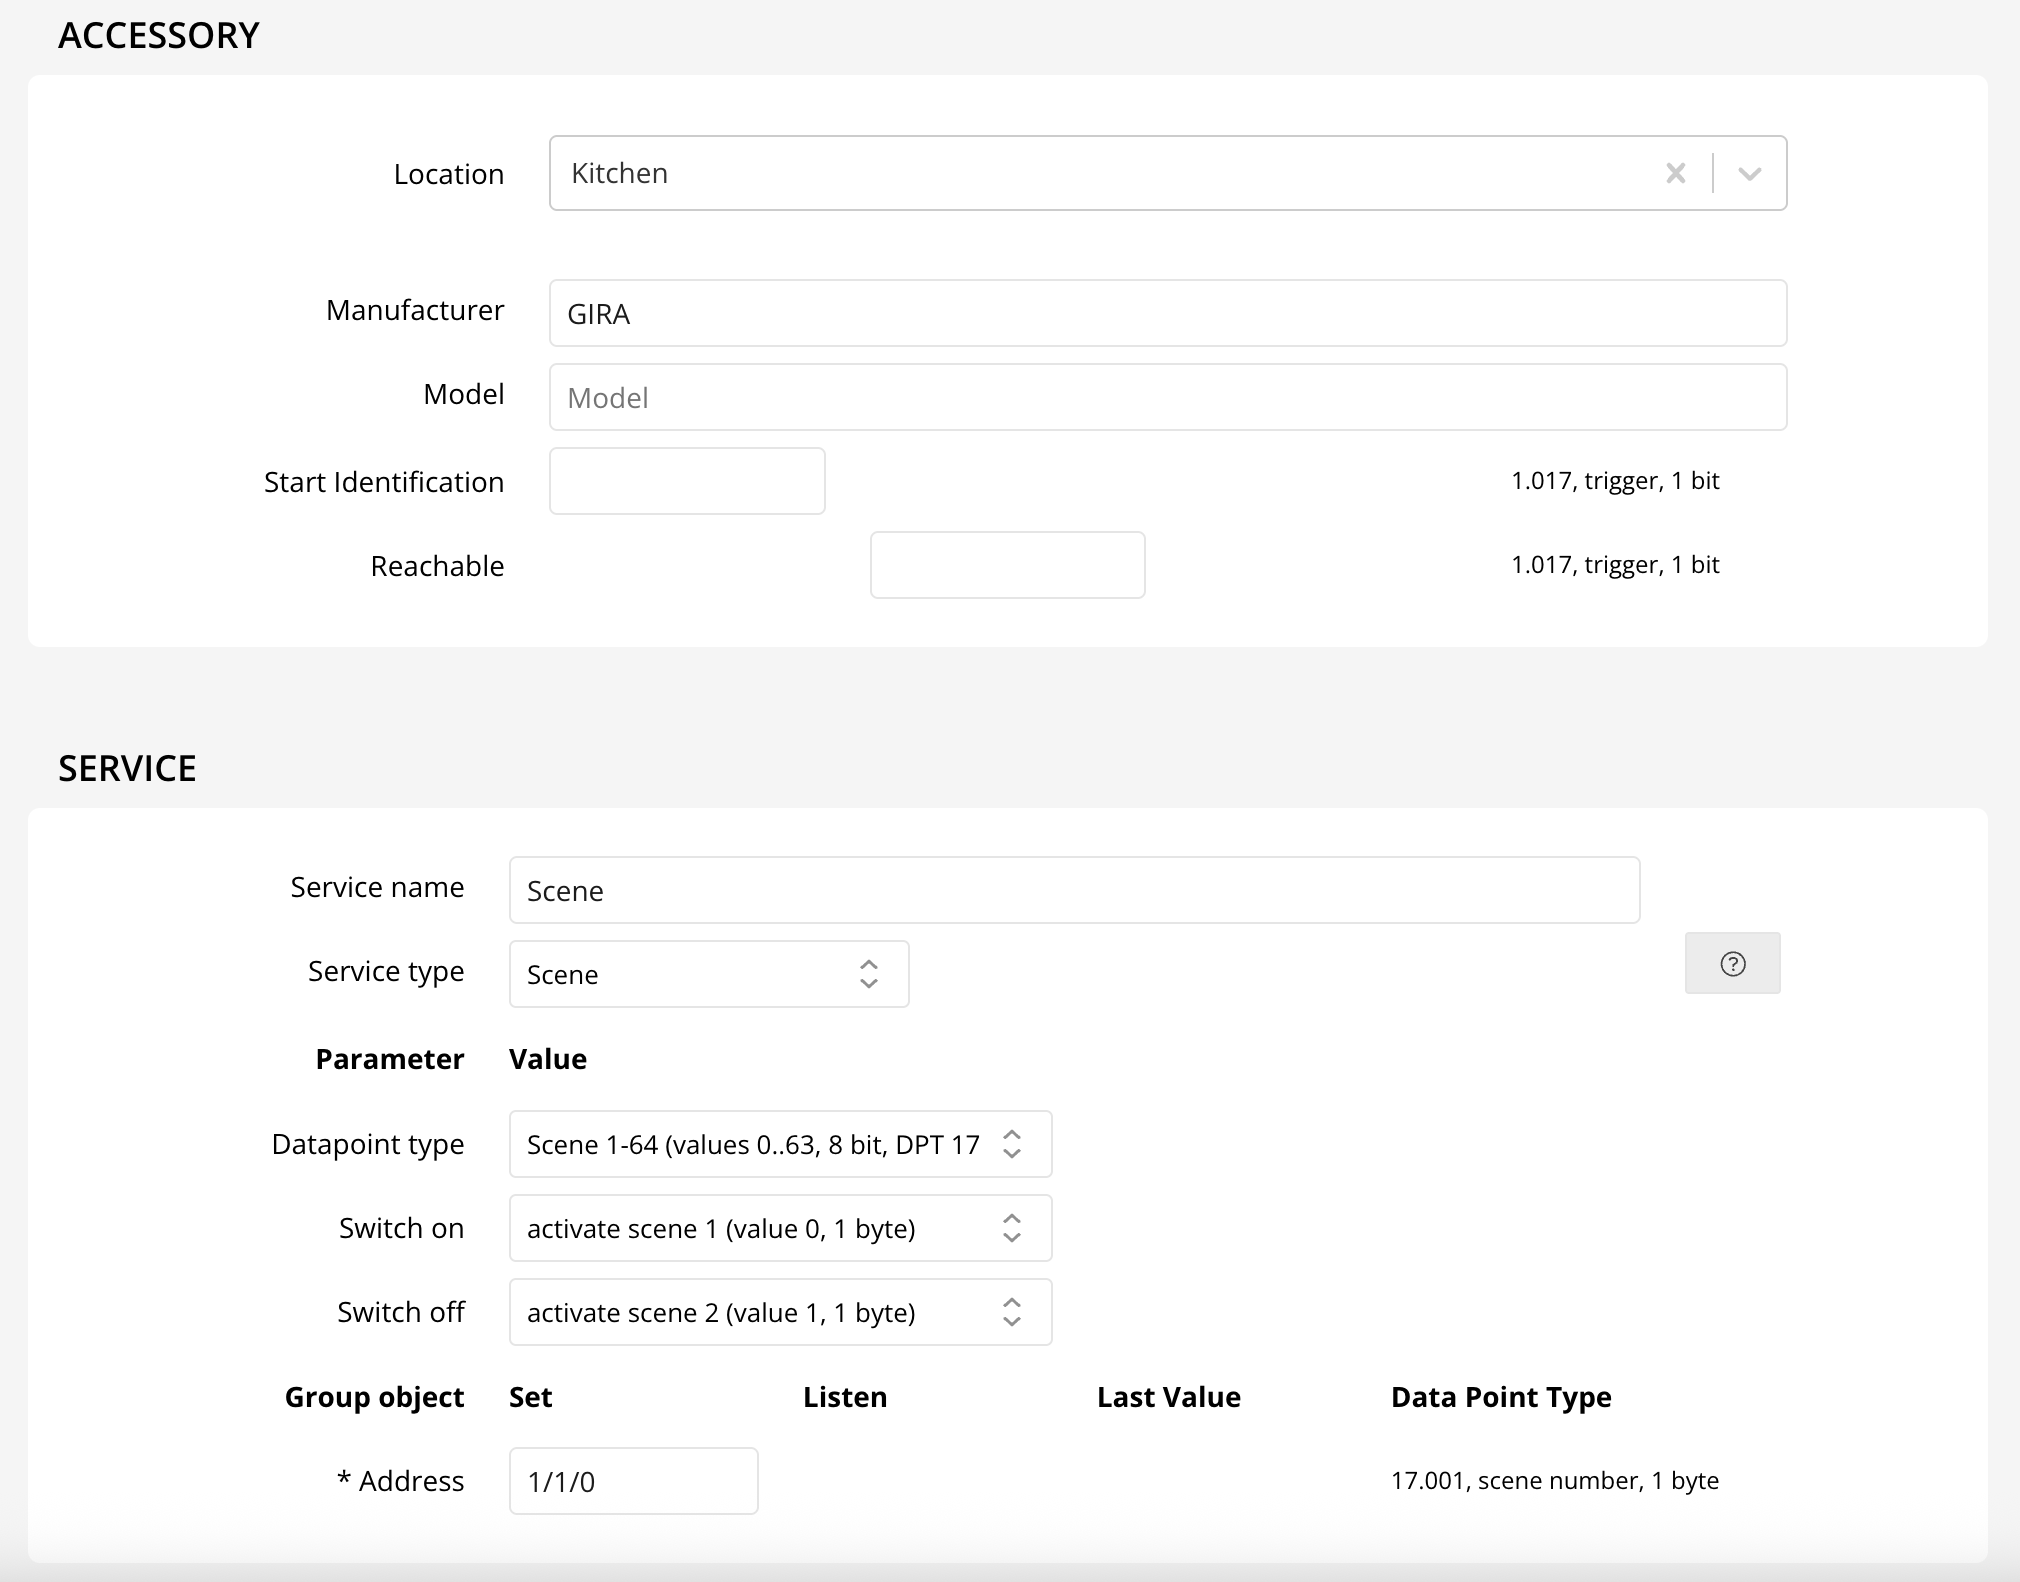Clear the Kitchen location selection
Image resolution: width=2020 pixels, height=1582 pixels.
(x=1675, y=173)
